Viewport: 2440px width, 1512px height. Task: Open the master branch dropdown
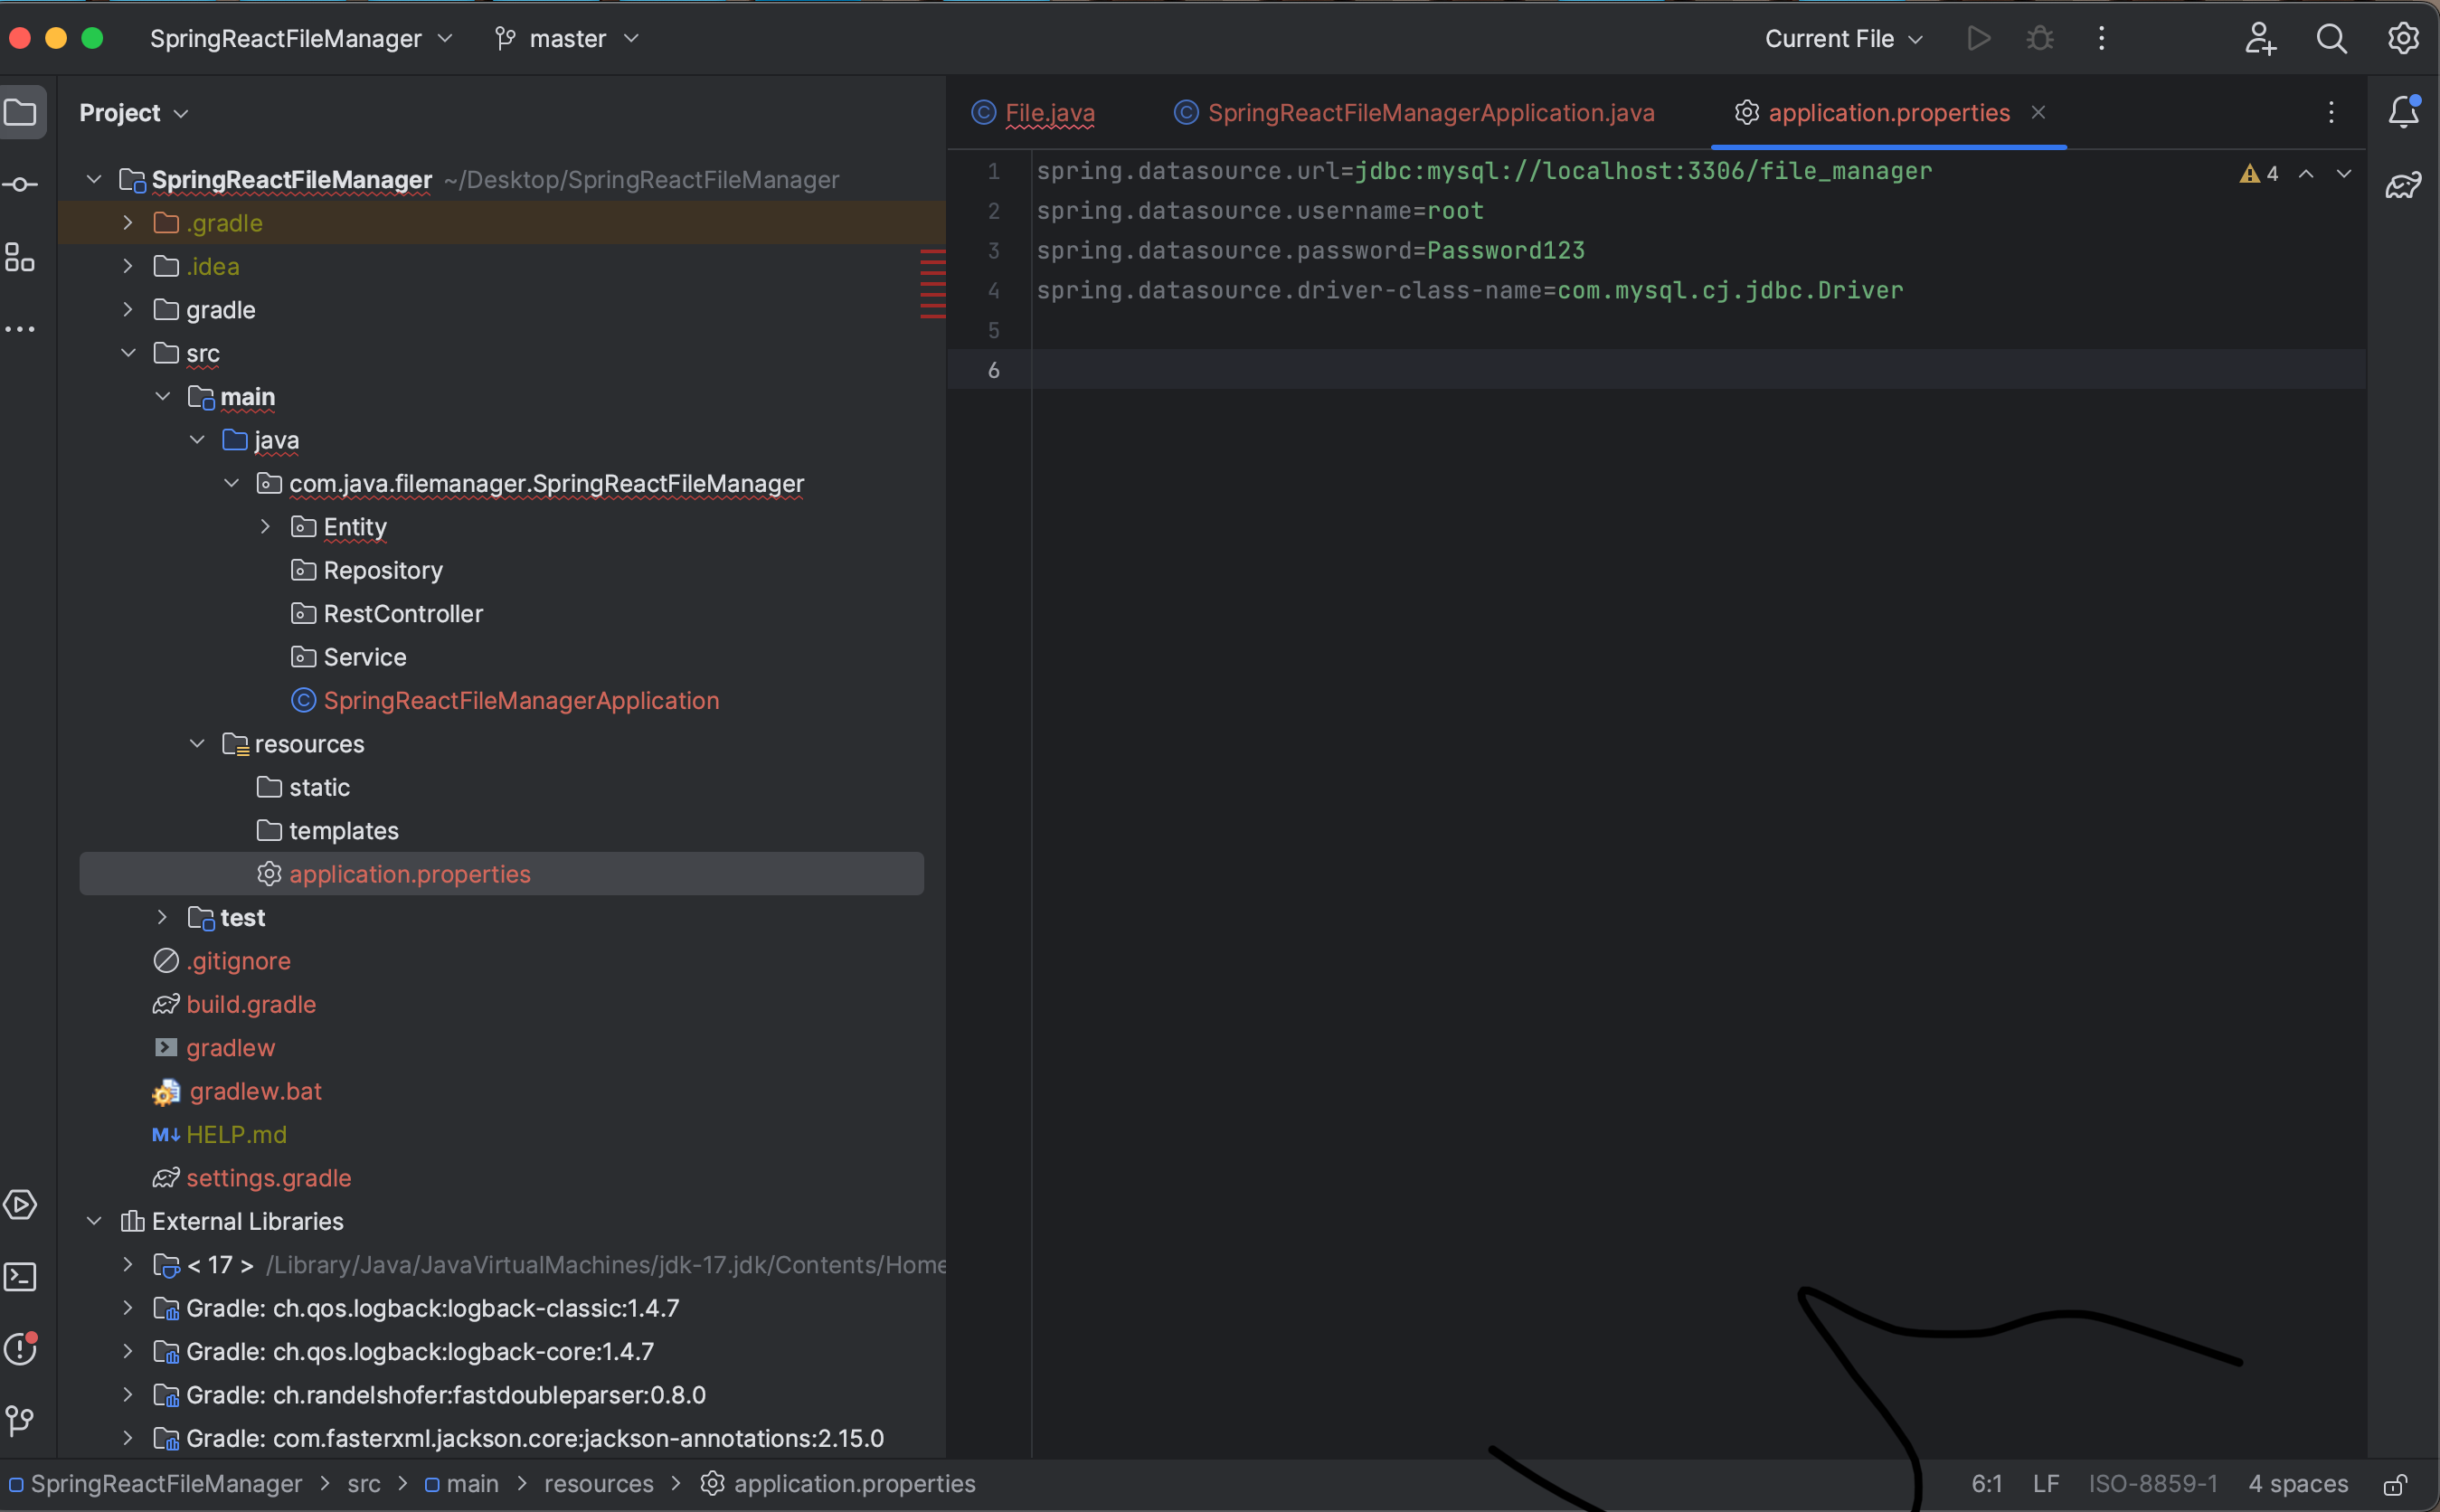point(566,38)
